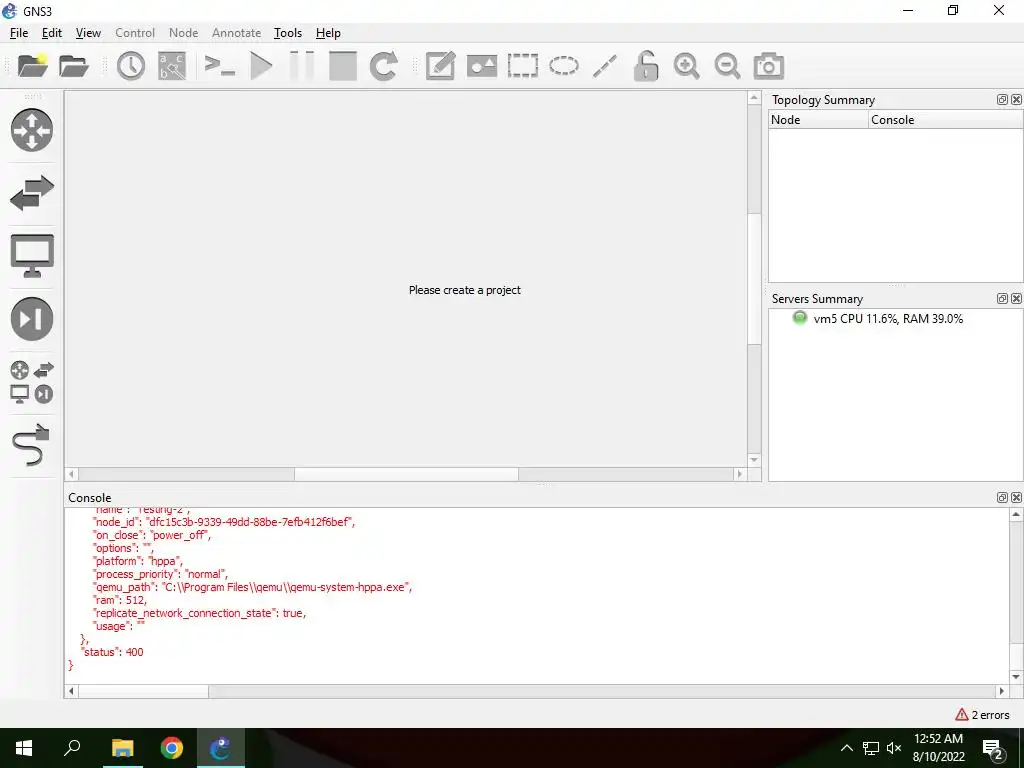Click the vm5 green status indicator

click(x=799, y=318)
